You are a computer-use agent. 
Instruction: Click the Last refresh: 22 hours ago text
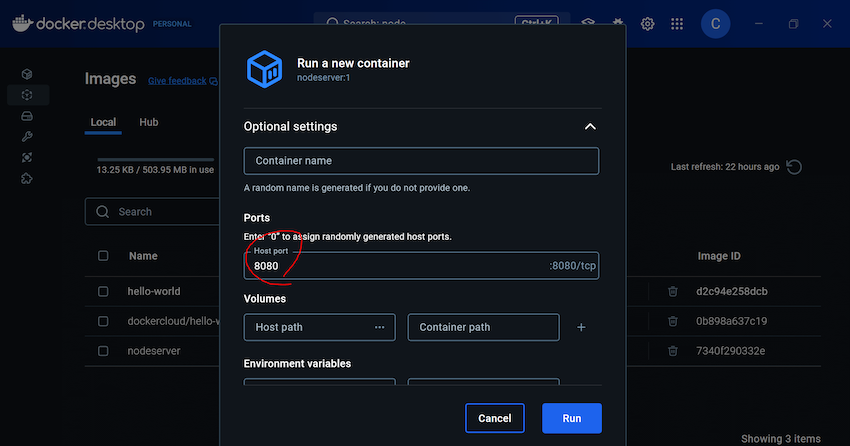point(725,167)
